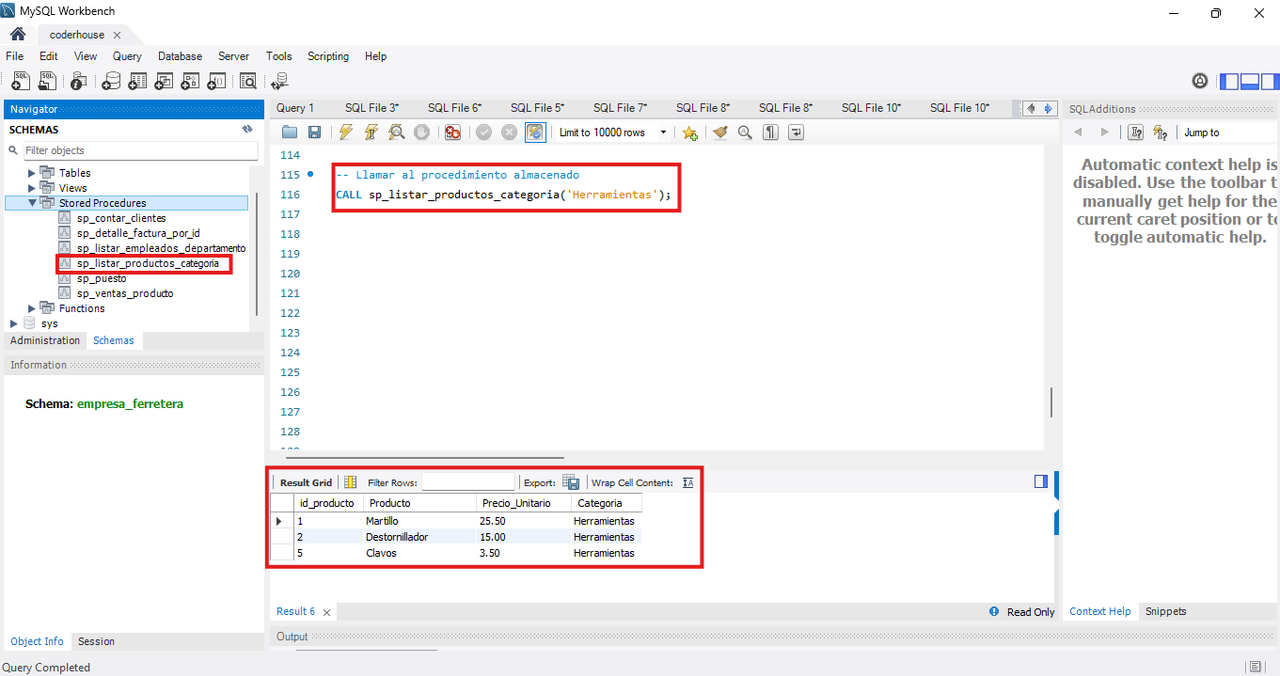
Task: Create a new schema on the server
Action: (x=111, y=81)
